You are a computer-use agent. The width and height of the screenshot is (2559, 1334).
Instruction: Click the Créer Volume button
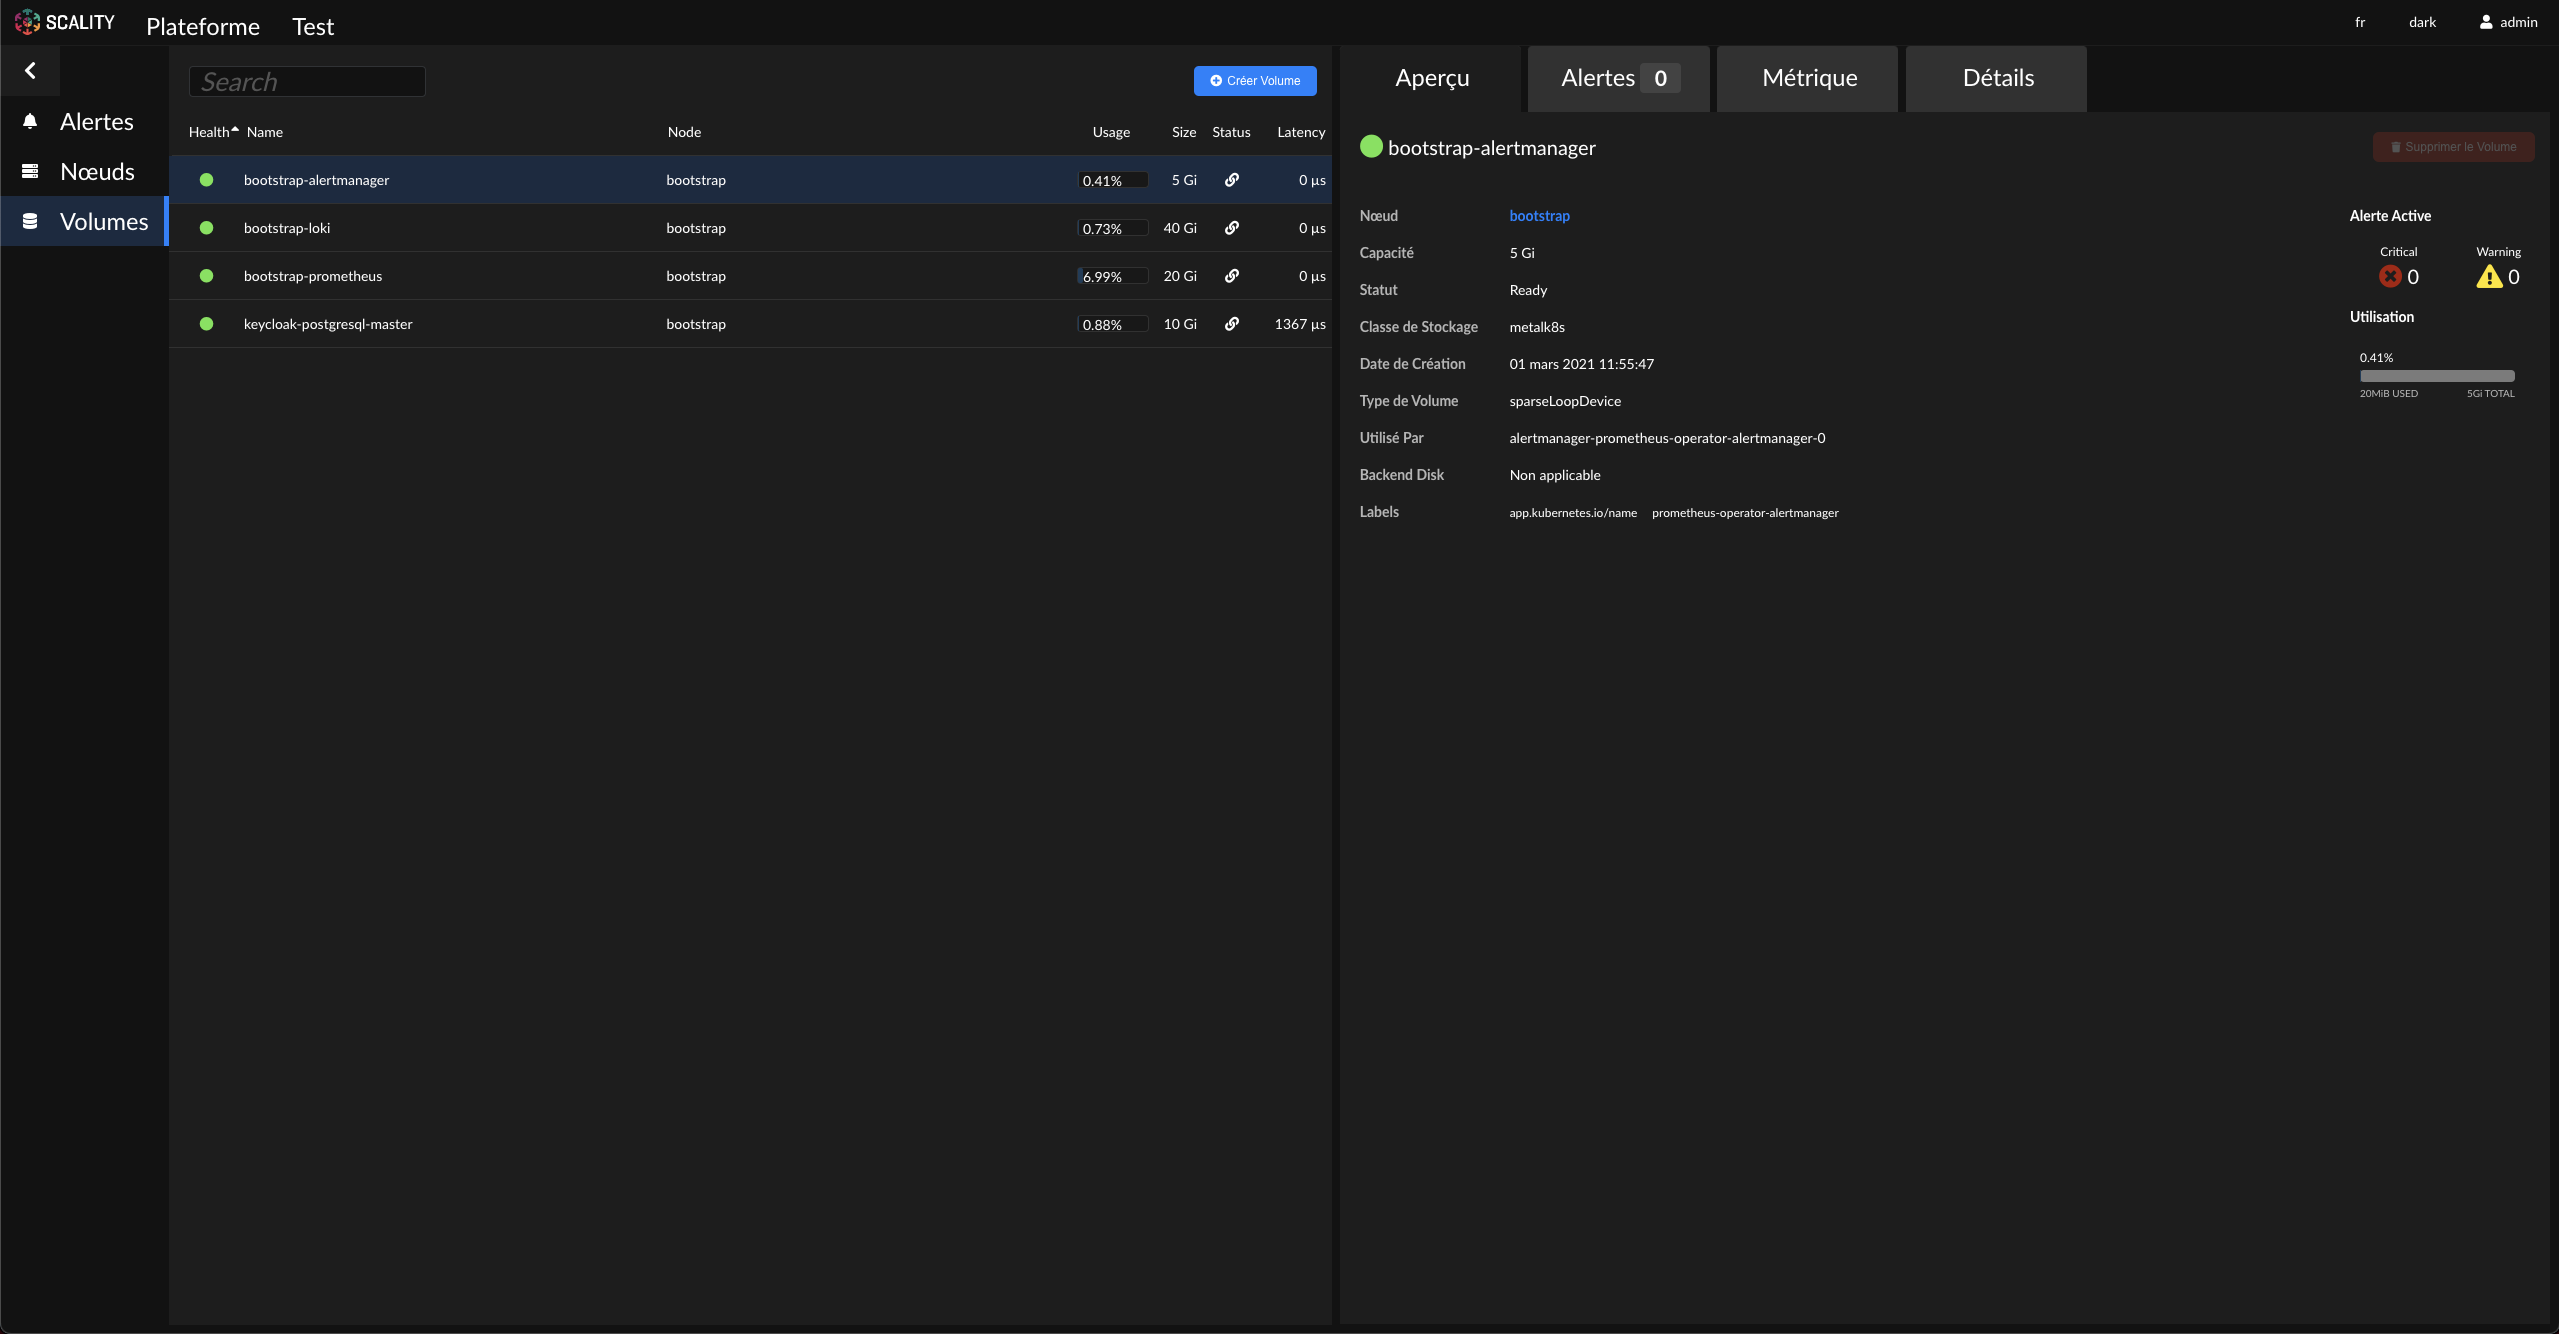[x=1254, y=81]
